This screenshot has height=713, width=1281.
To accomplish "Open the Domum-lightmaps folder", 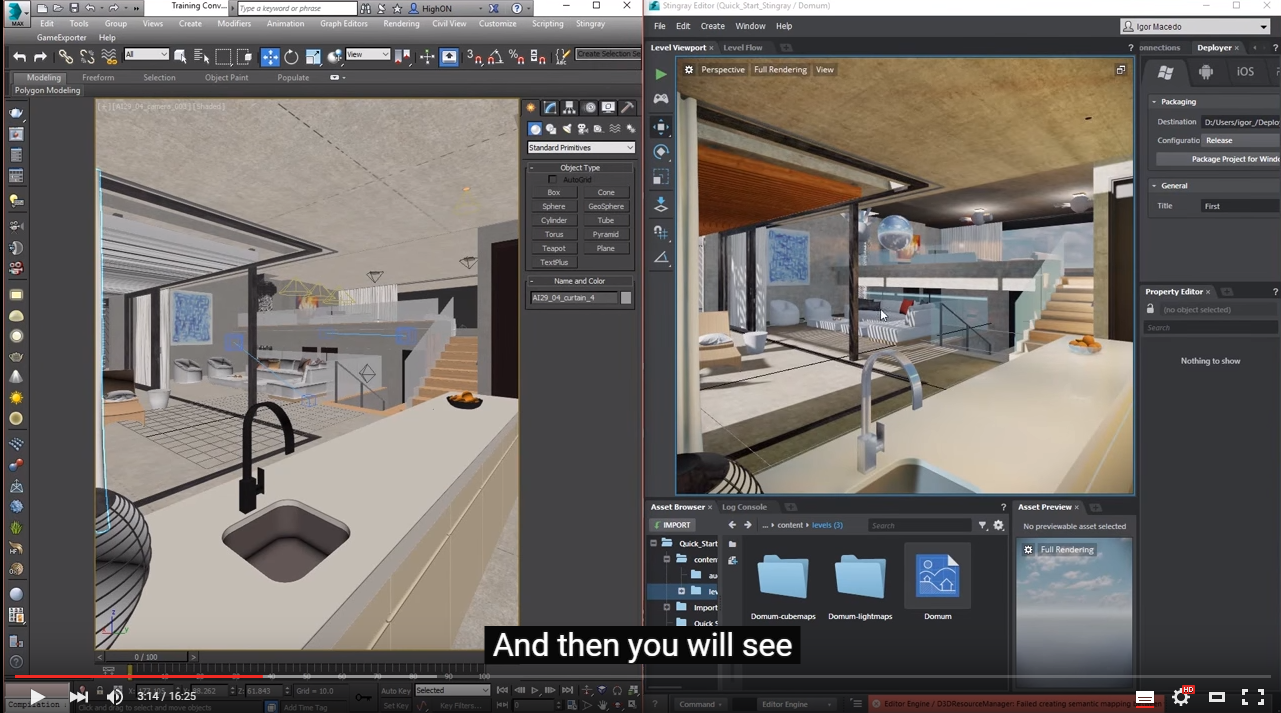I will pos(860,578).
